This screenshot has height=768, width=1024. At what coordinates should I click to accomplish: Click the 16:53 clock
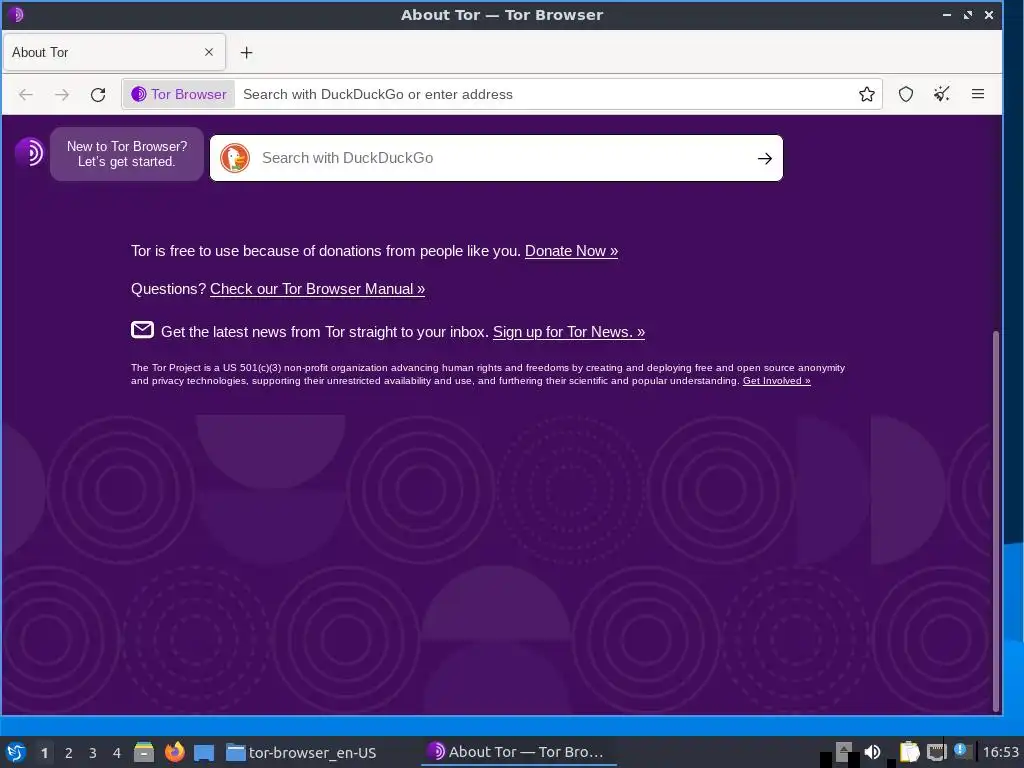[x=1000, y=752]
